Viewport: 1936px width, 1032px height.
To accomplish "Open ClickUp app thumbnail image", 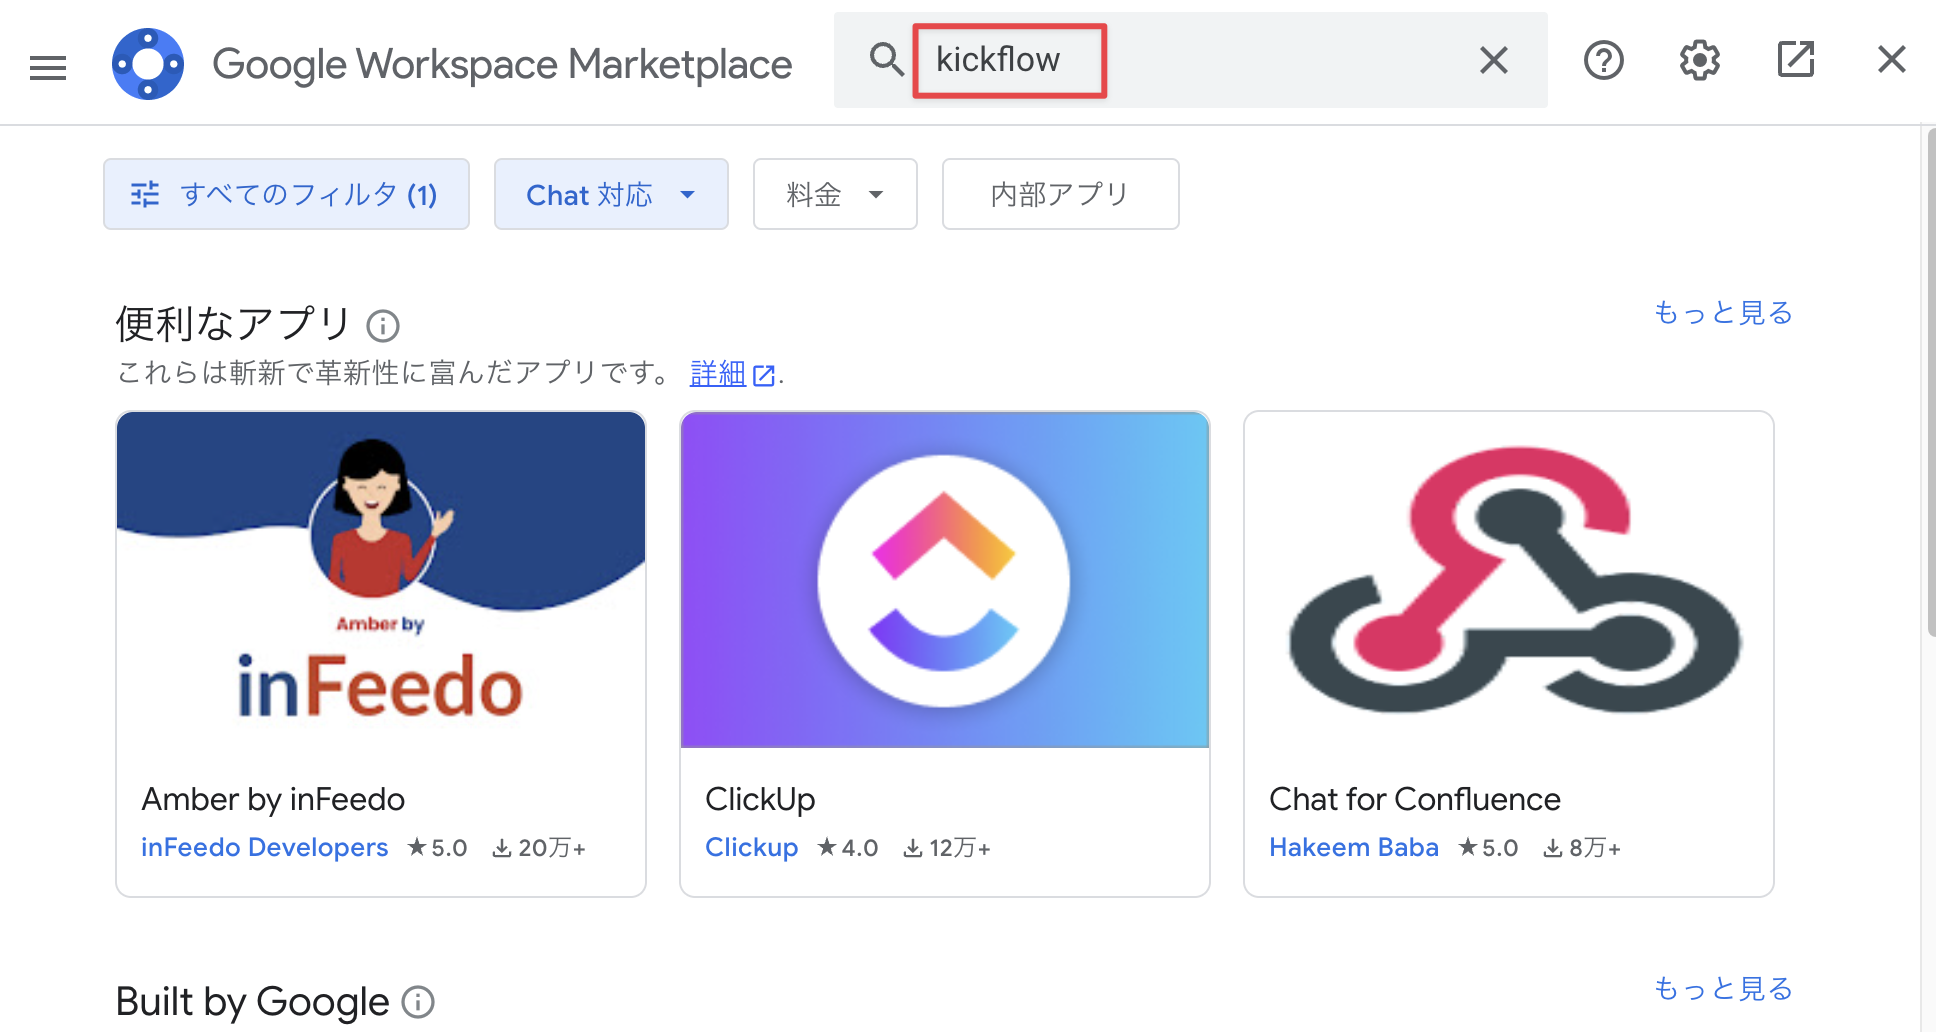I will click(x=945, y=579).
